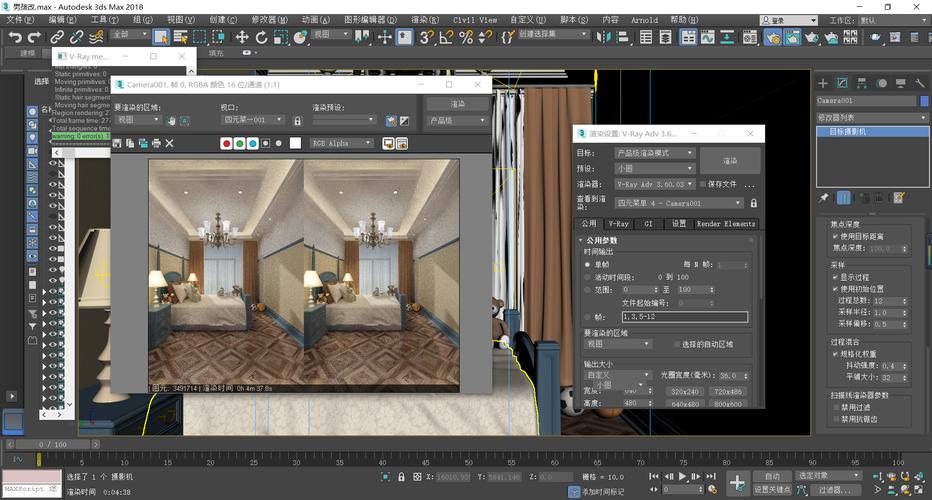Viewport: 932px width, 500px height.
Task: Open the 视口 viewport dropdown in frame buffer
Action: tap(255, 120)
